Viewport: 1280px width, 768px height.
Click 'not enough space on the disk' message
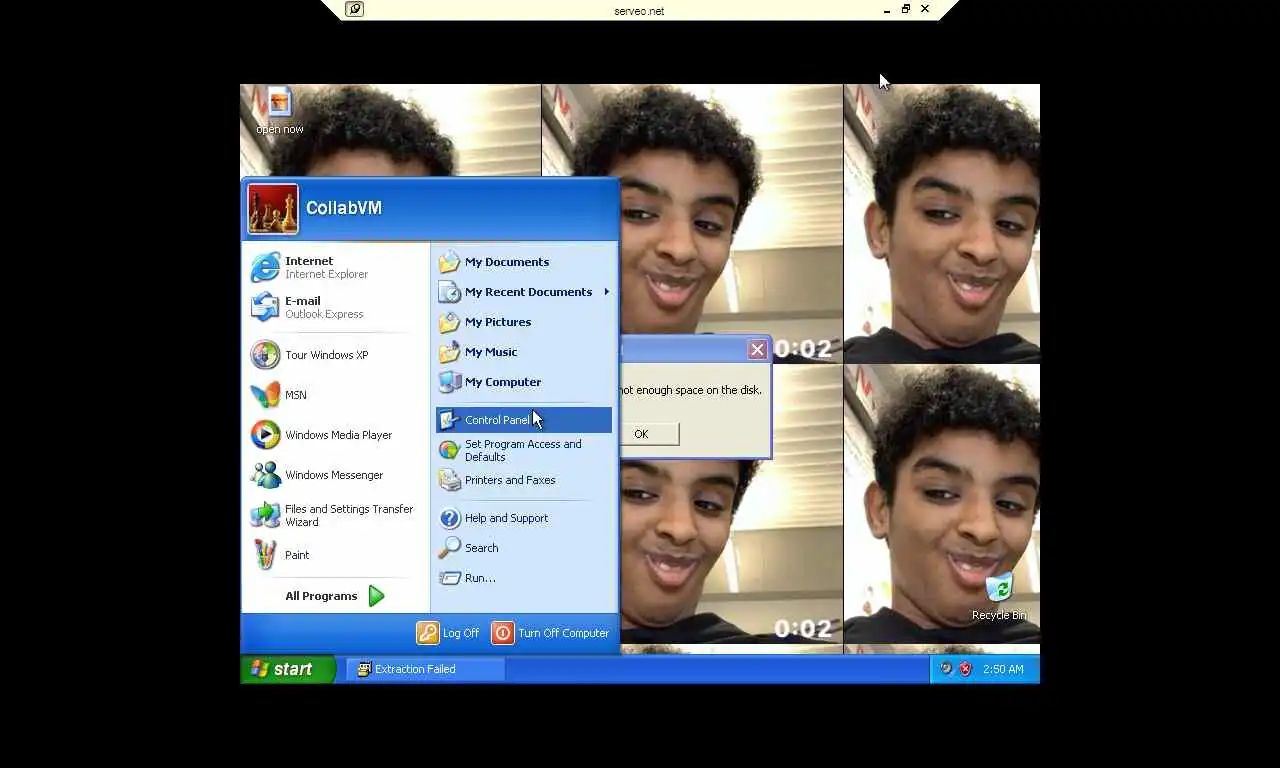pos(691,390)
